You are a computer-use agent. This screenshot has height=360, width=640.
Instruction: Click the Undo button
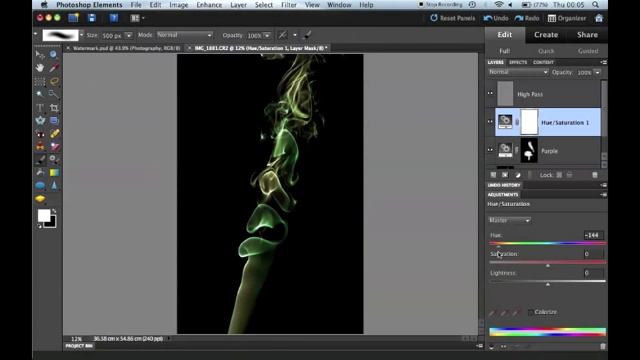point(496,18)
